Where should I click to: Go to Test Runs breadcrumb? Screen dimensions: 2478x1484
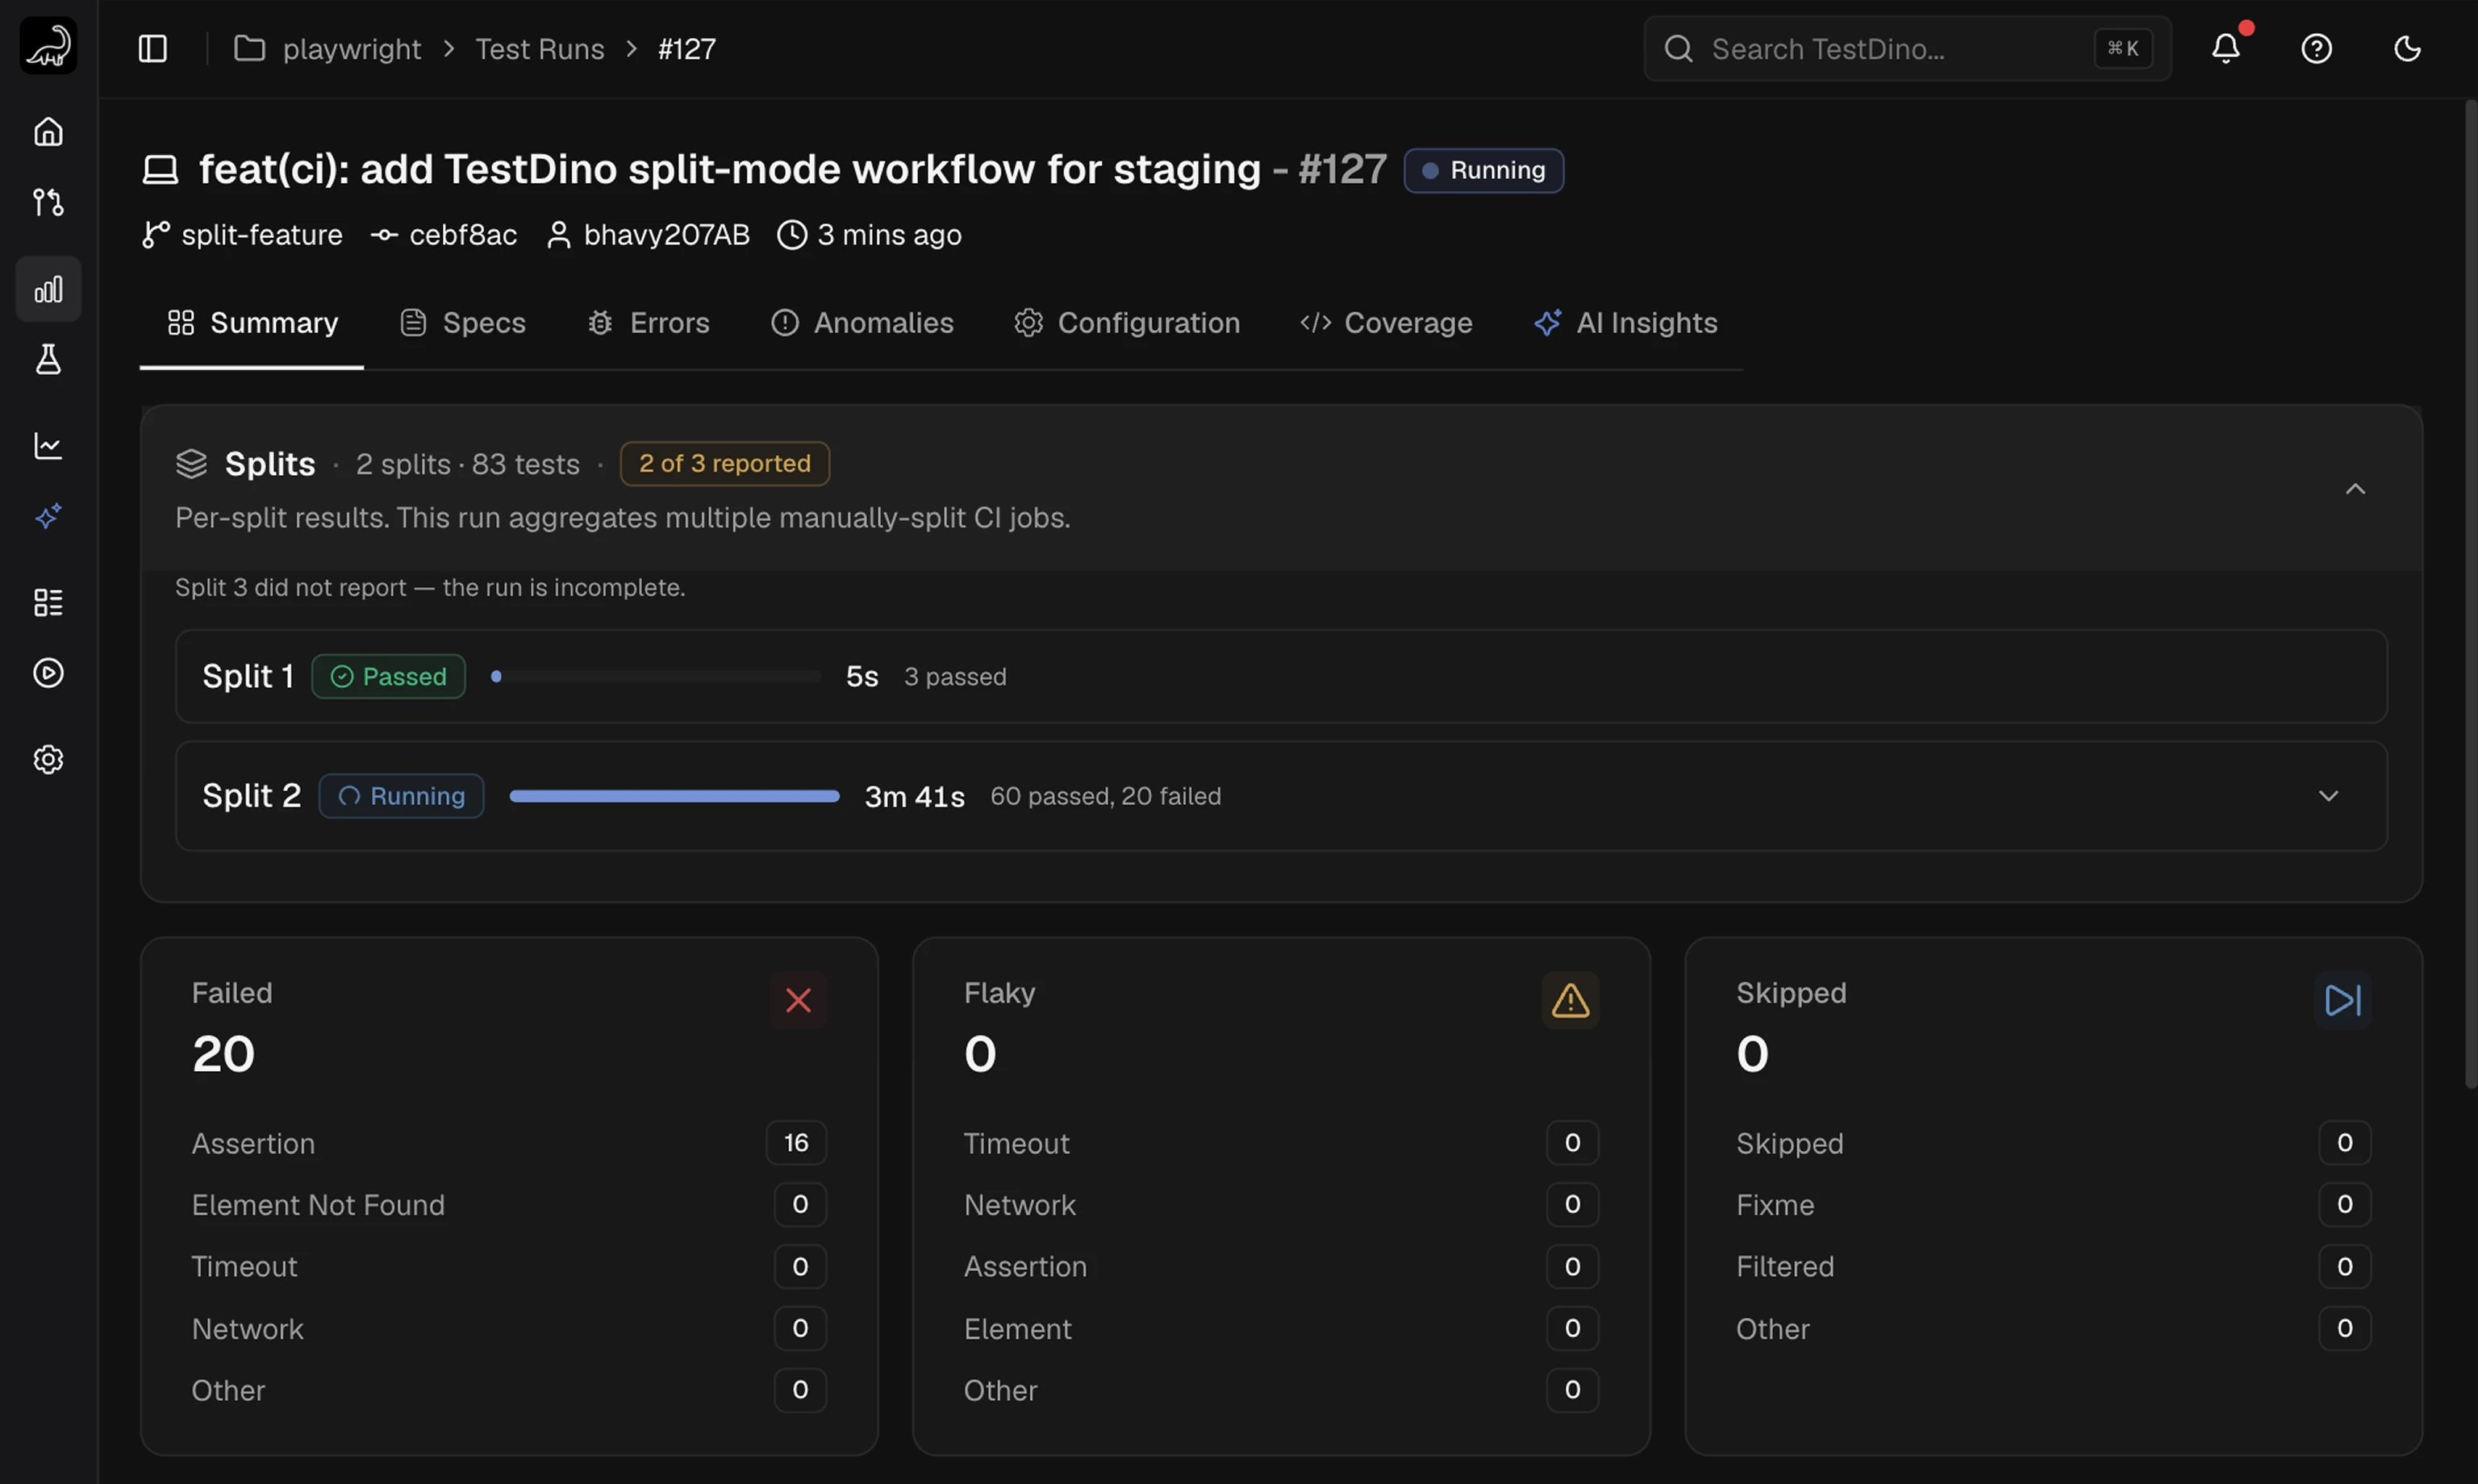540,49
